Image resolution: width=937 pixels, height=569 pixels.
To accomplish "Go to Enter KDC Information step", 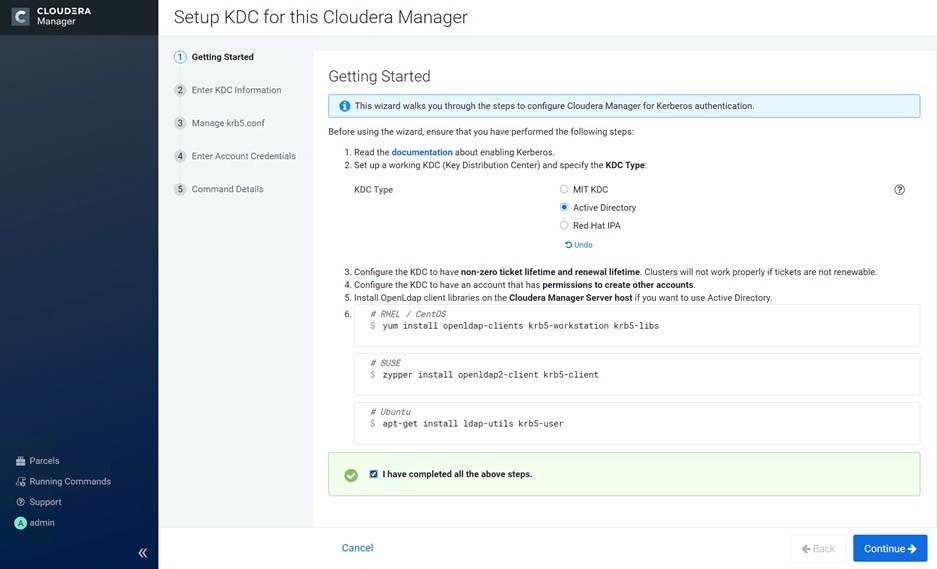I will (x=236, y=90).
